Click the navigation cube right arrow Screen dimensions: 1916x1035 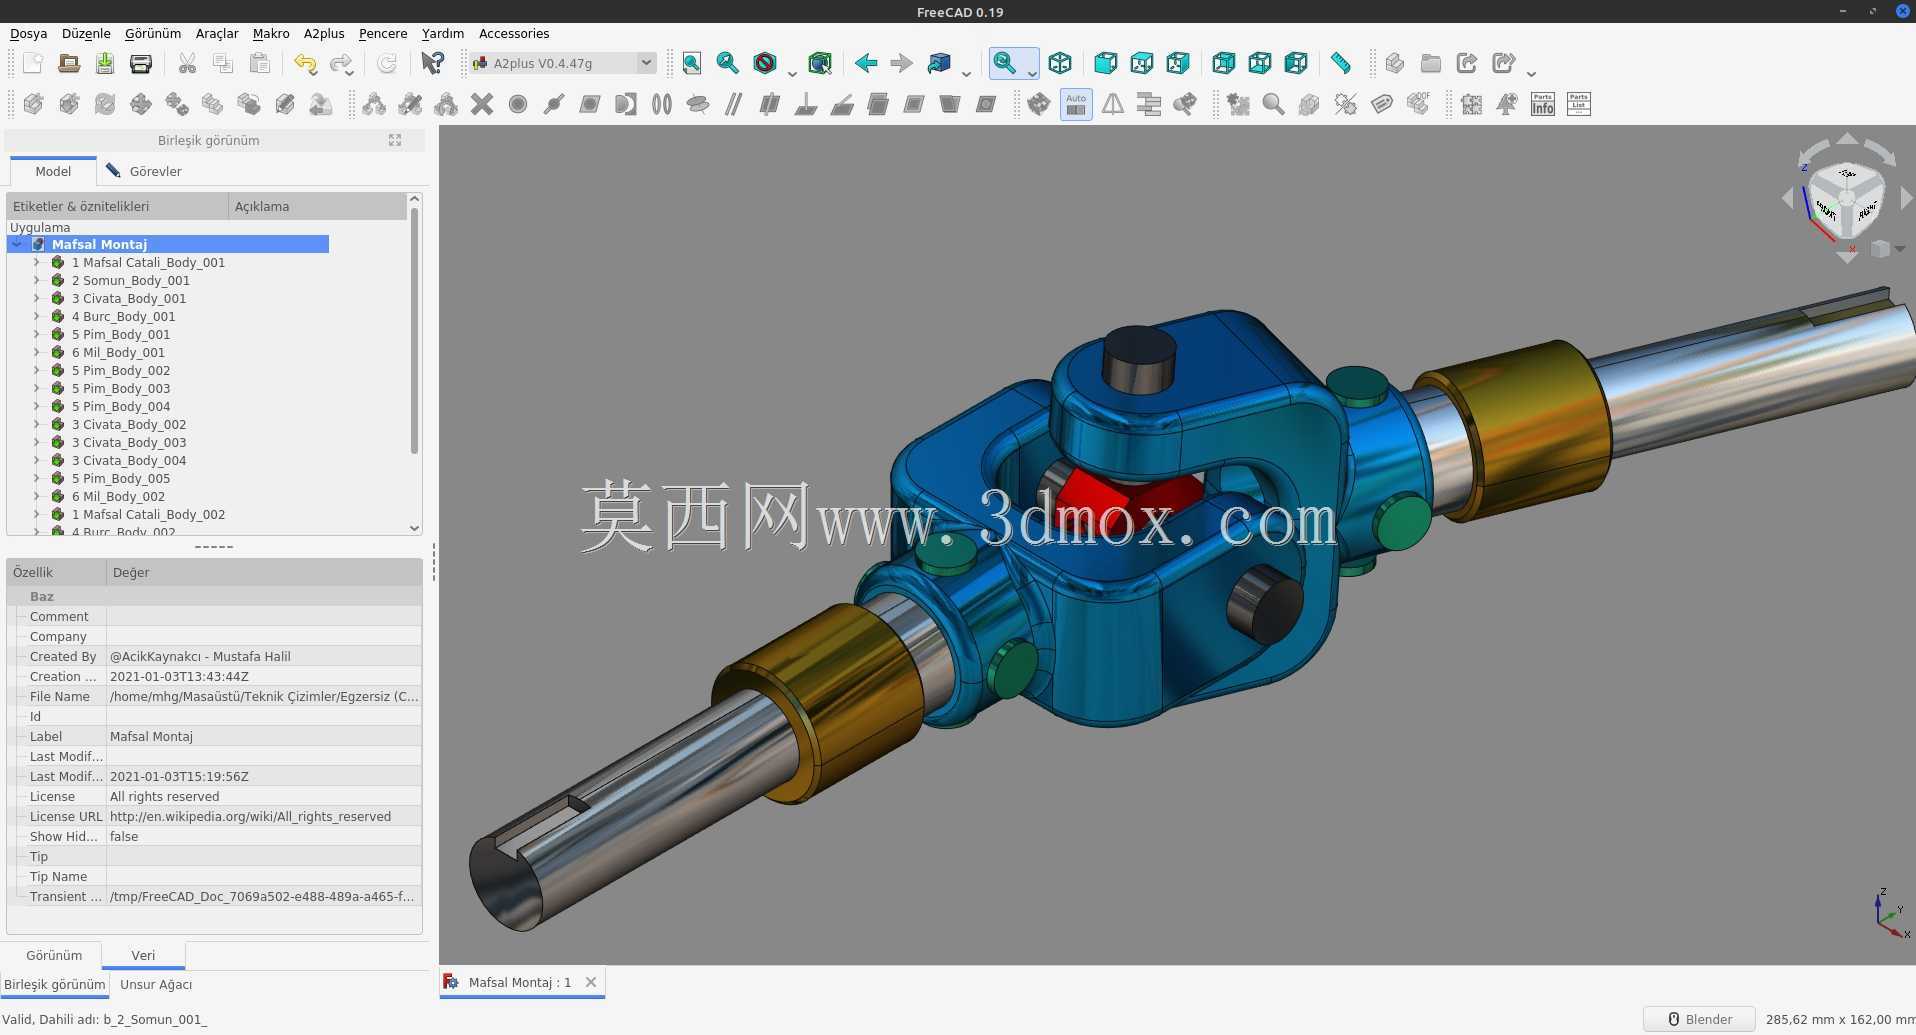[1906, 199]
